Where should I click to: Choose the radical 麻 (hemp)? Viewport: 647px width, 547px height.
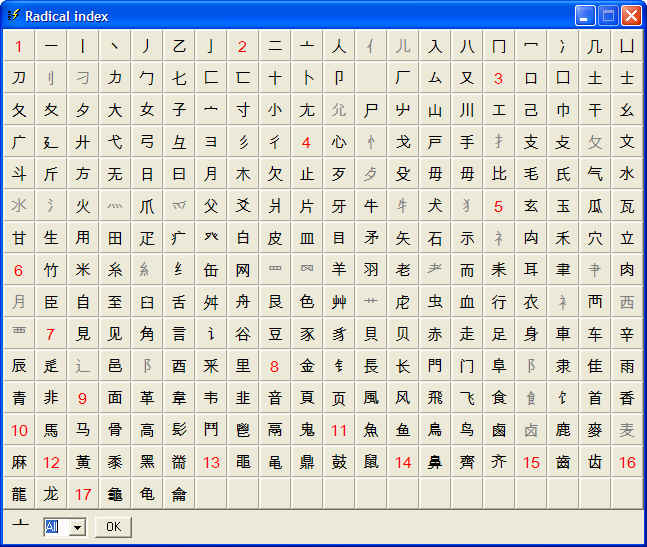19,462
